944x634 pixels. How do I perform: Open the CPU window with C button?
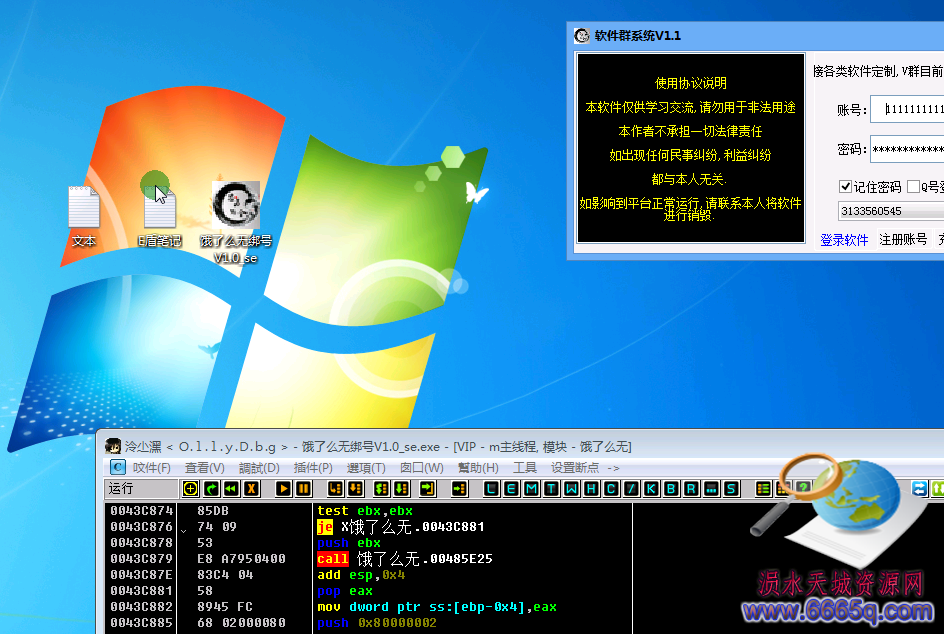click(611, 488)
